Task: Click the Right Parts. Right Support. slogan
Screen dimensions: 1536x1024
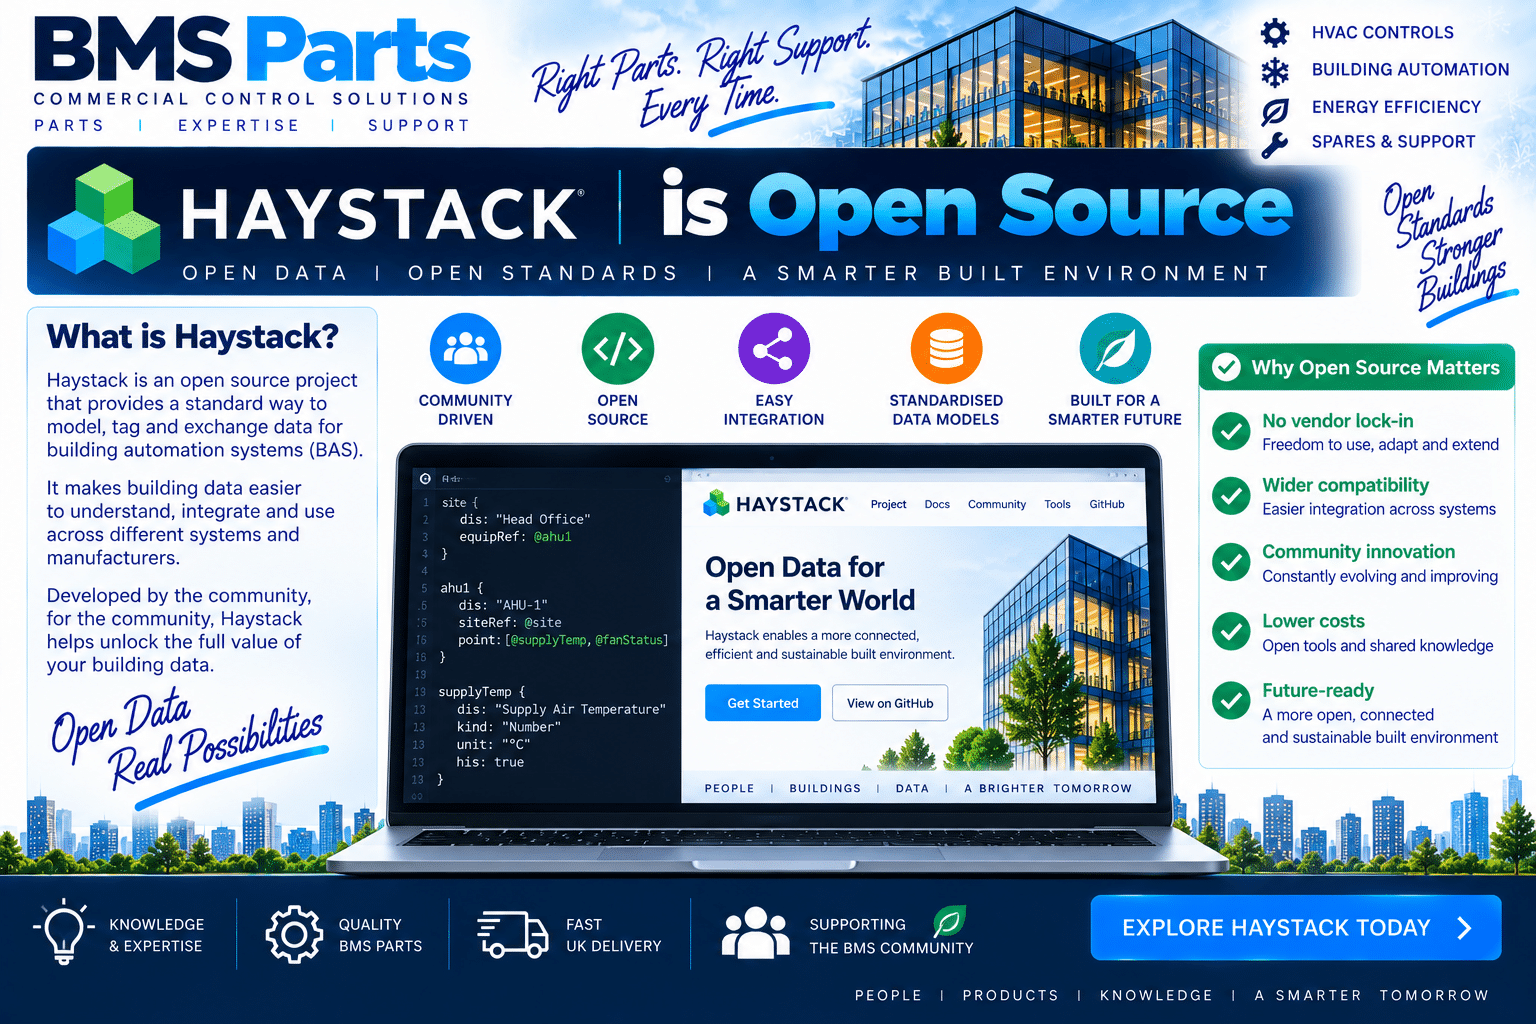Action: 703,77
